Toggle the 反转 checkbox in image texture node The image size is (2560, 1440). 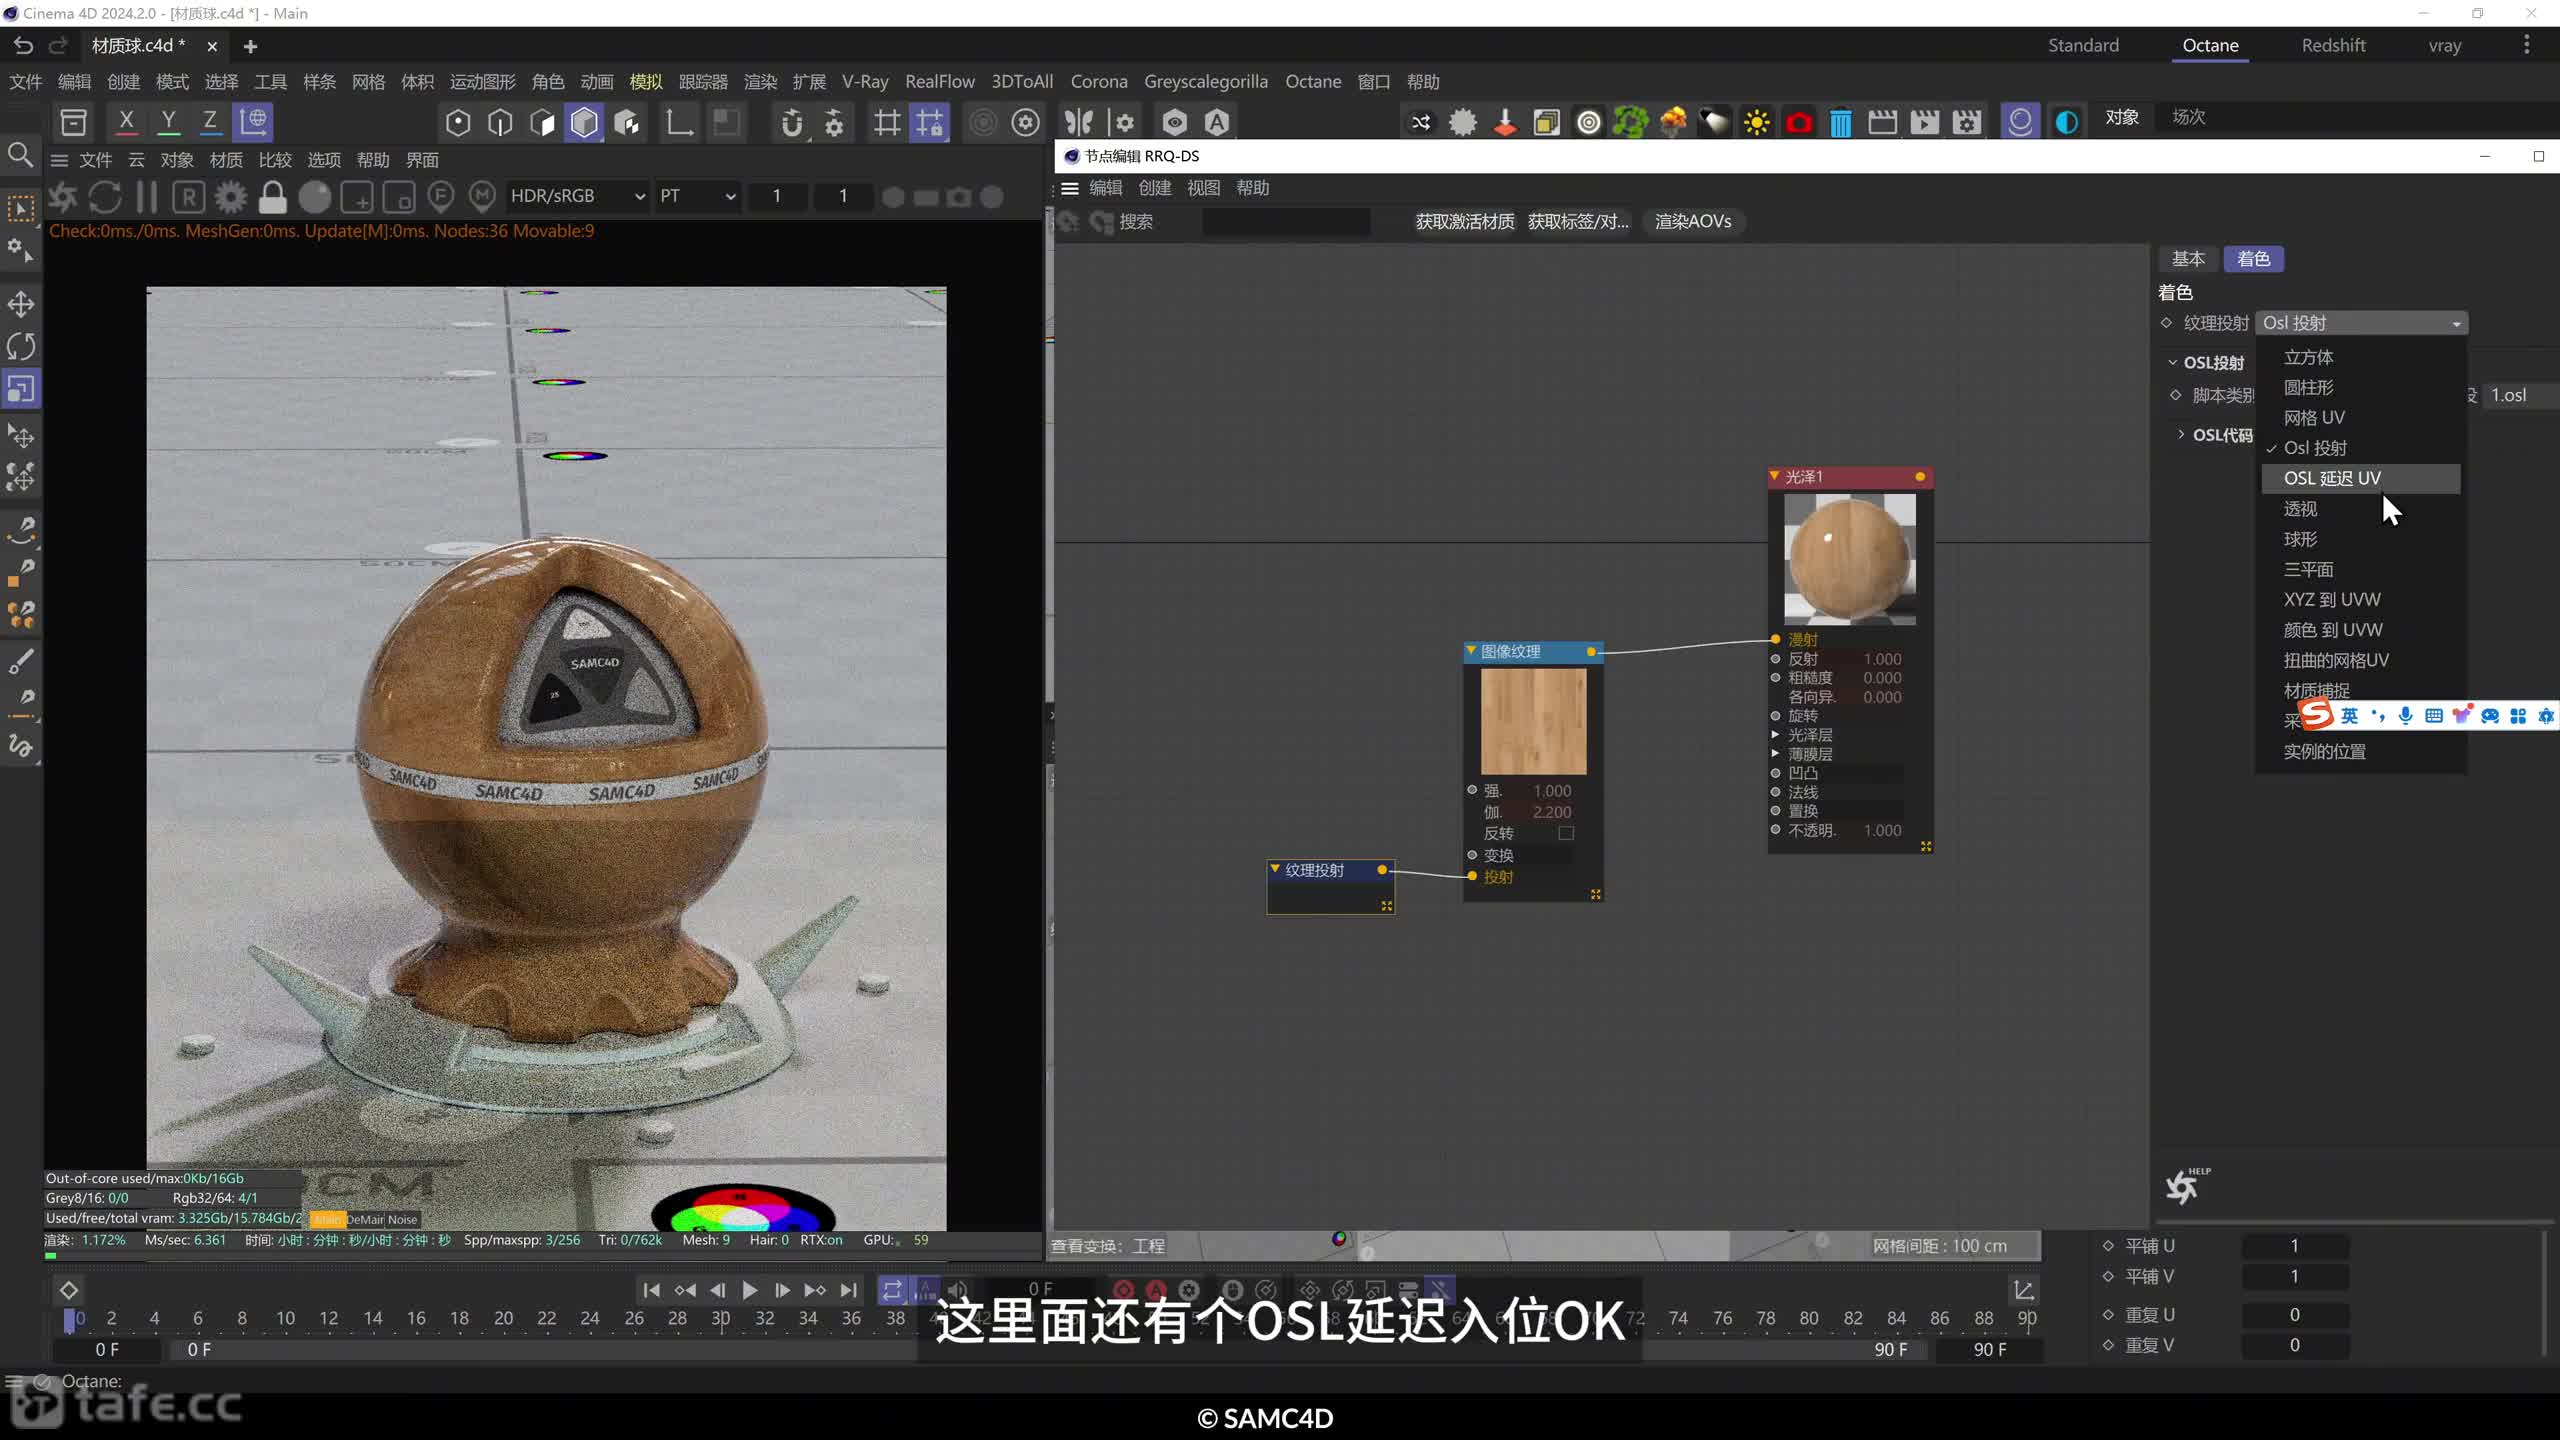pyautogui.click(x=1566, y=833)
